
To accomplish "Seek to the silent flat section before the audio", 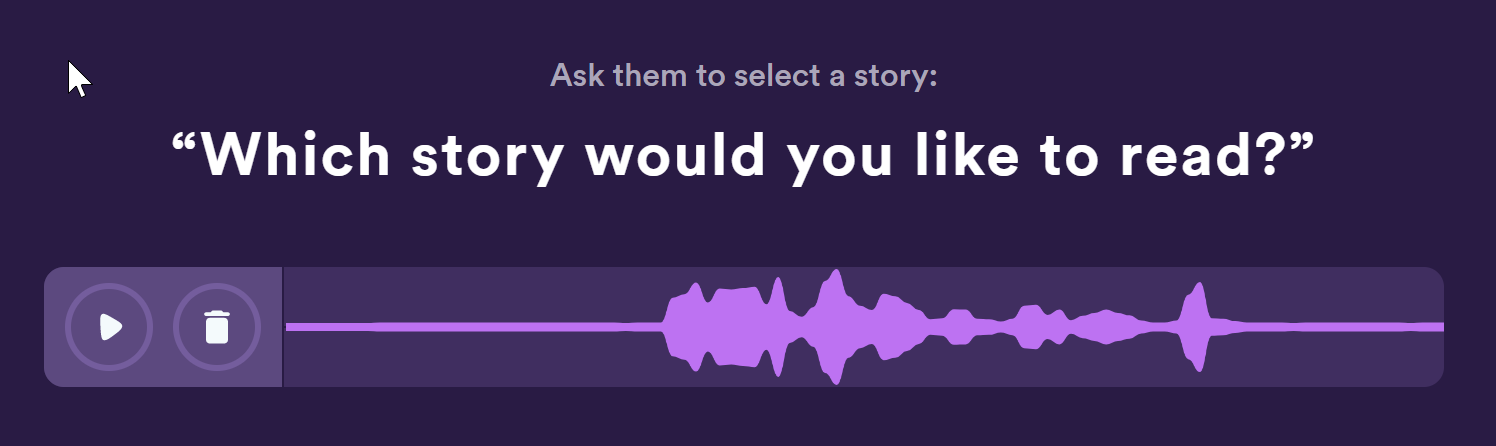I will [470, 327].
